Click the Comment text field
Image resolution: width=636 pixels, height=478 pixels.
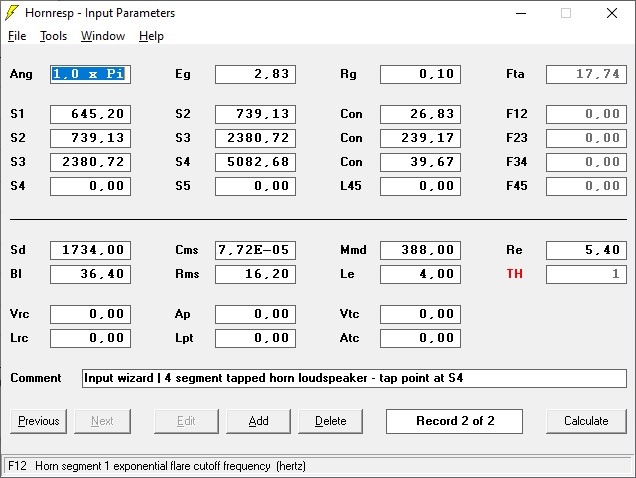pos(354,378)
